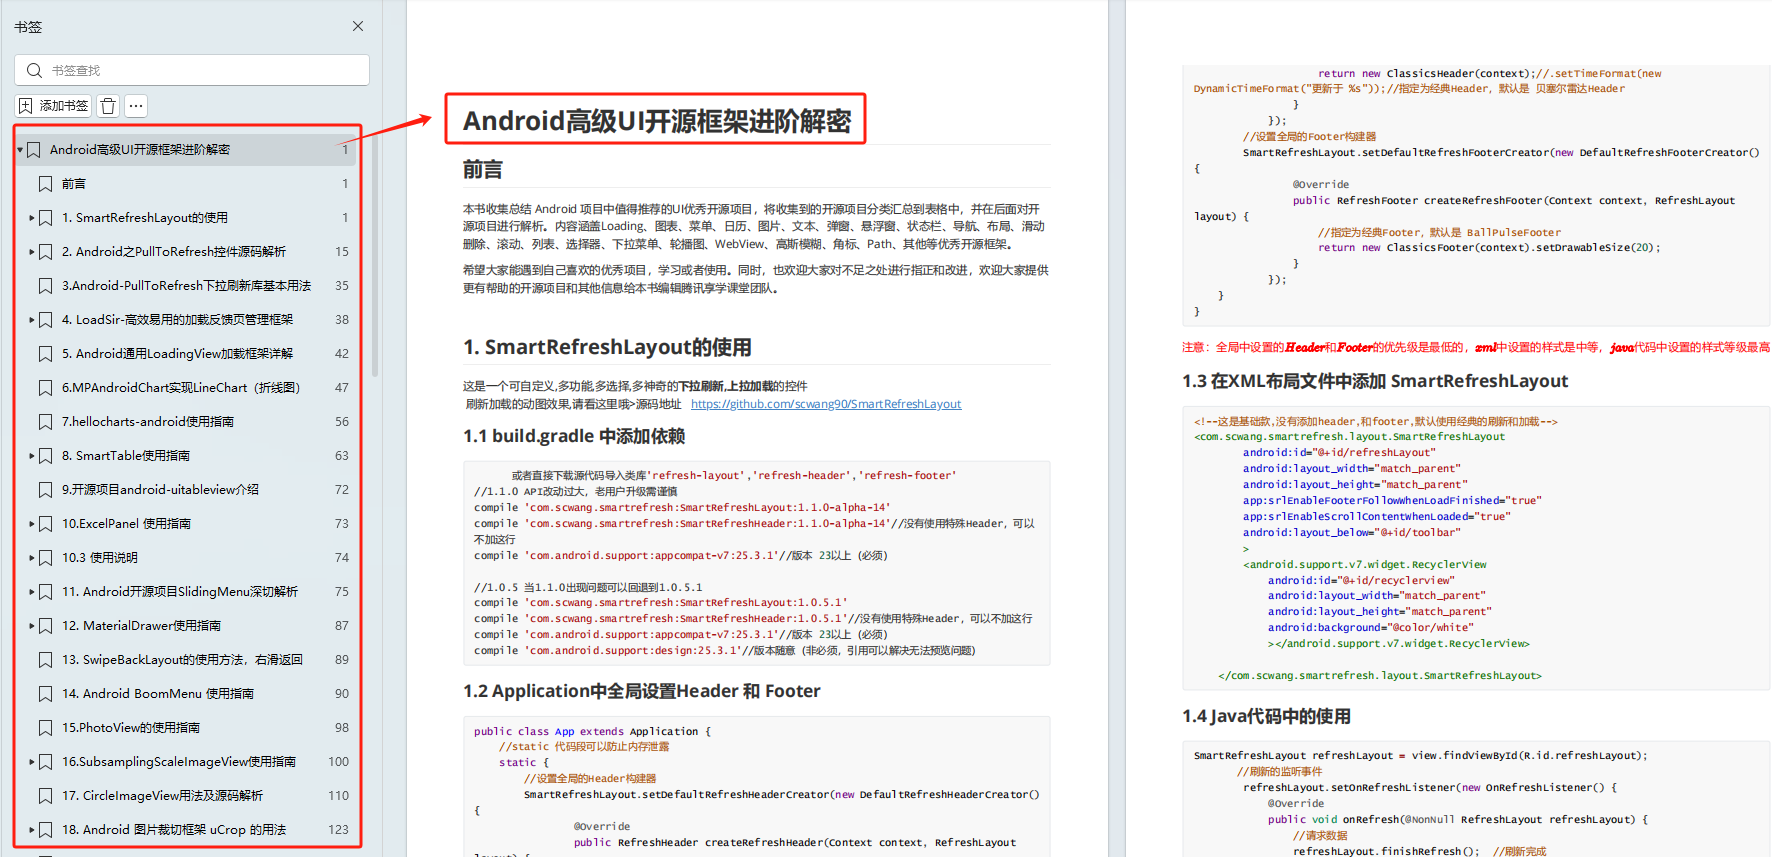1772x857 pixels.
Task: Close the bookmarks panel
Action: click(x=358, y=26)
